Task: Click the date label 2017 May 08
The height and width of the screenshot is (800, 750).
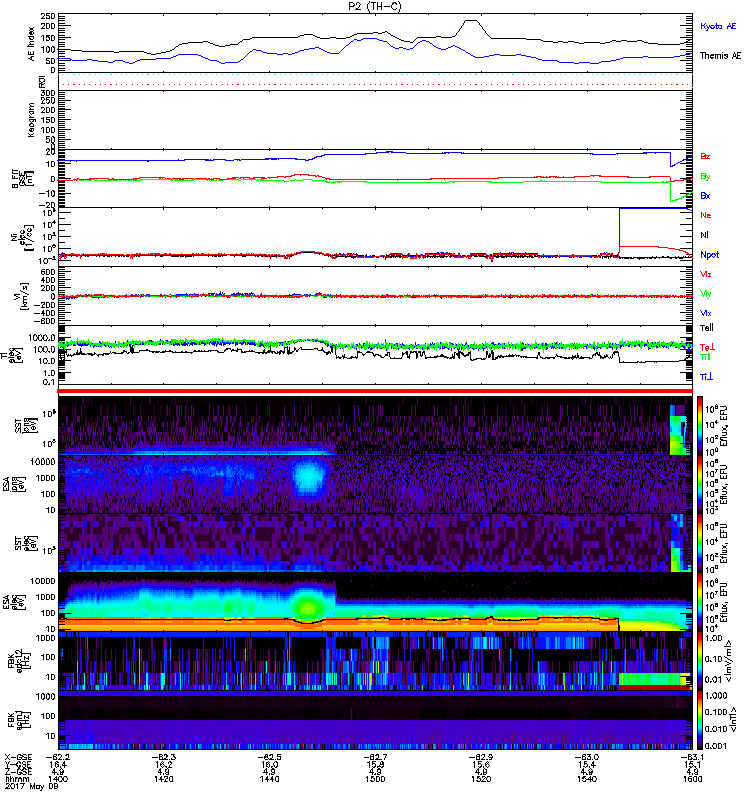Action: [32, 786]
